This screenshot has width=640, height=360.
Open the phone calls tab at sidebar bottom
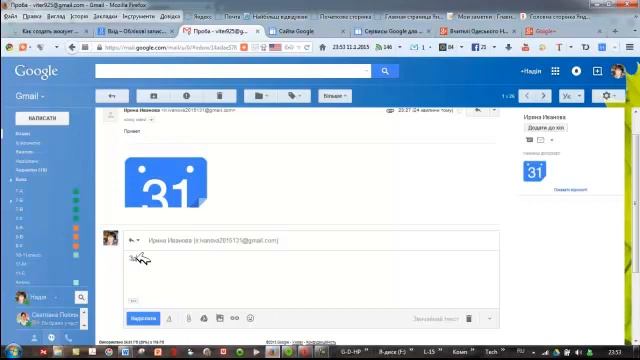click(x=69, y=338)
